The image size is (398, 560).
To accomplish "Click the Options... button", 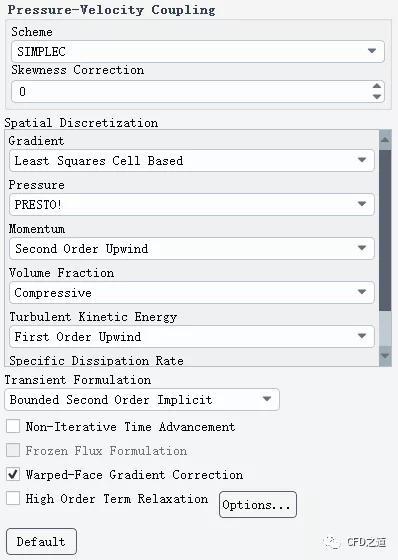I will 258,504.
